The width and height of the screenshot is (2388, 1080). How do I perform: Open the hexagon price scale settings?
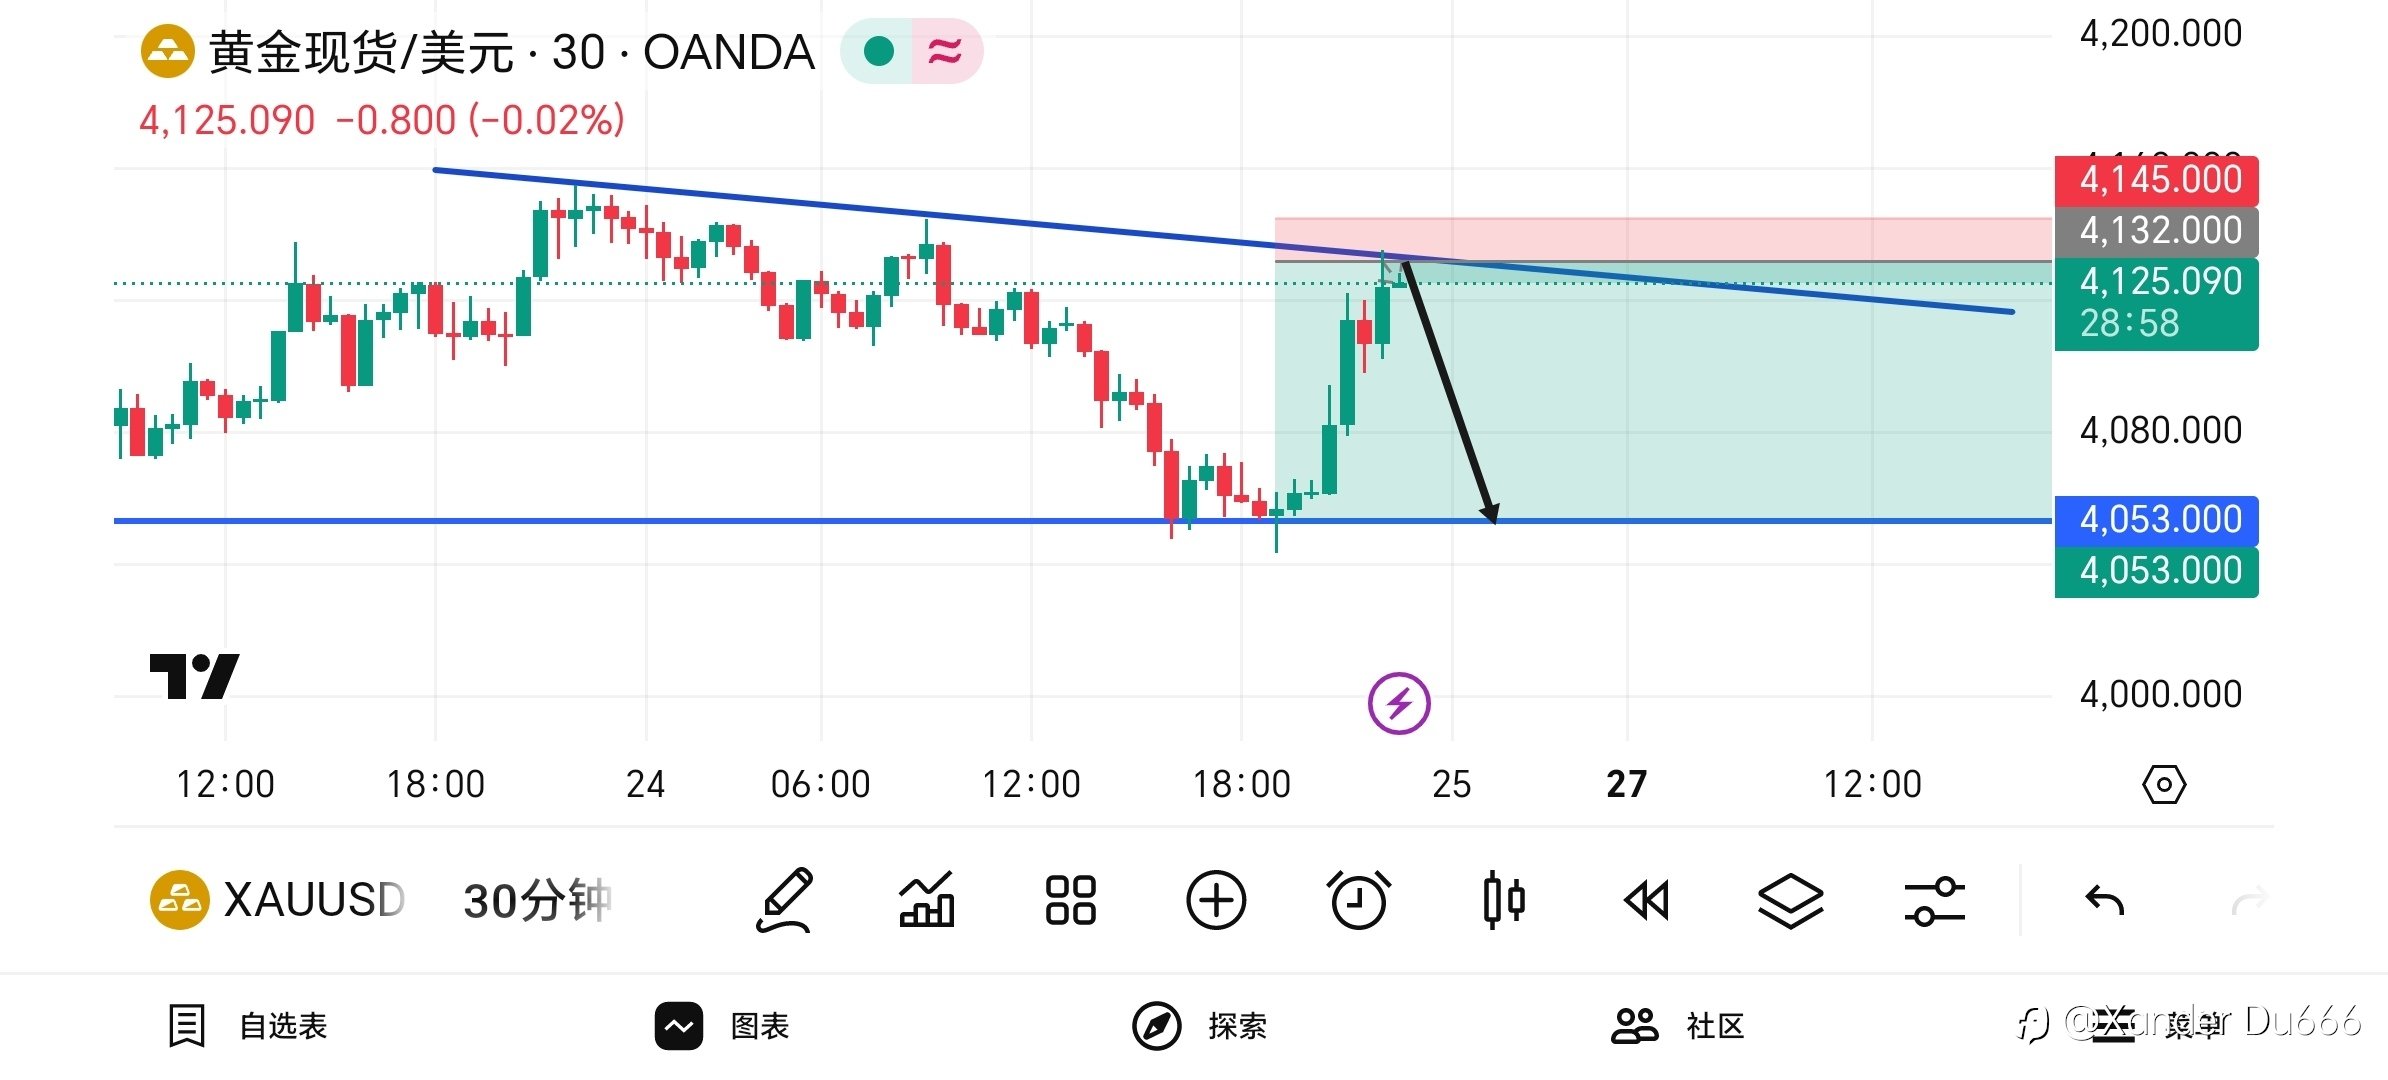pos(2164,785)
